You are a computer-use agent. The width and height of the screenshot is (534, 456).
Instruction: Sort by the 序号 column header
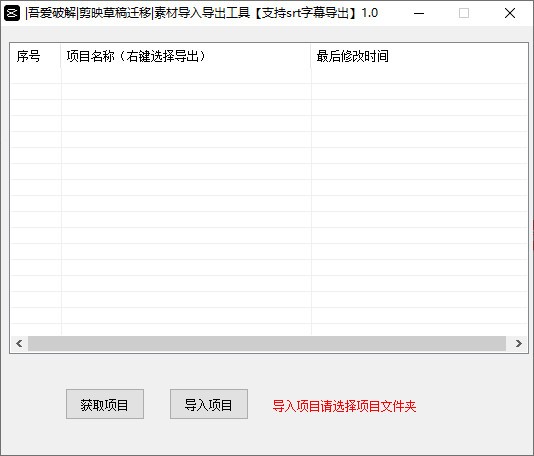[36, 56]
